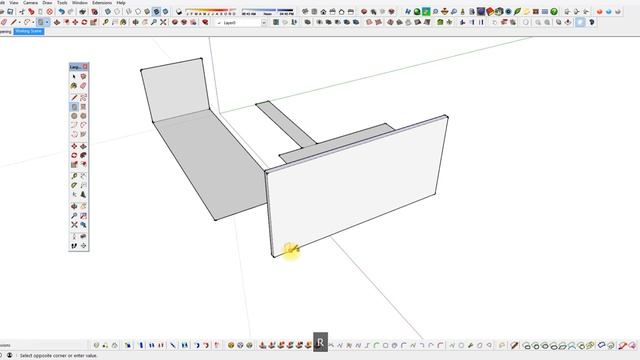Image resolution: width=640 pixels, height=360 pixels.
Task: Select Polygon tool in Large Tool Set
Action: point(83,116)
